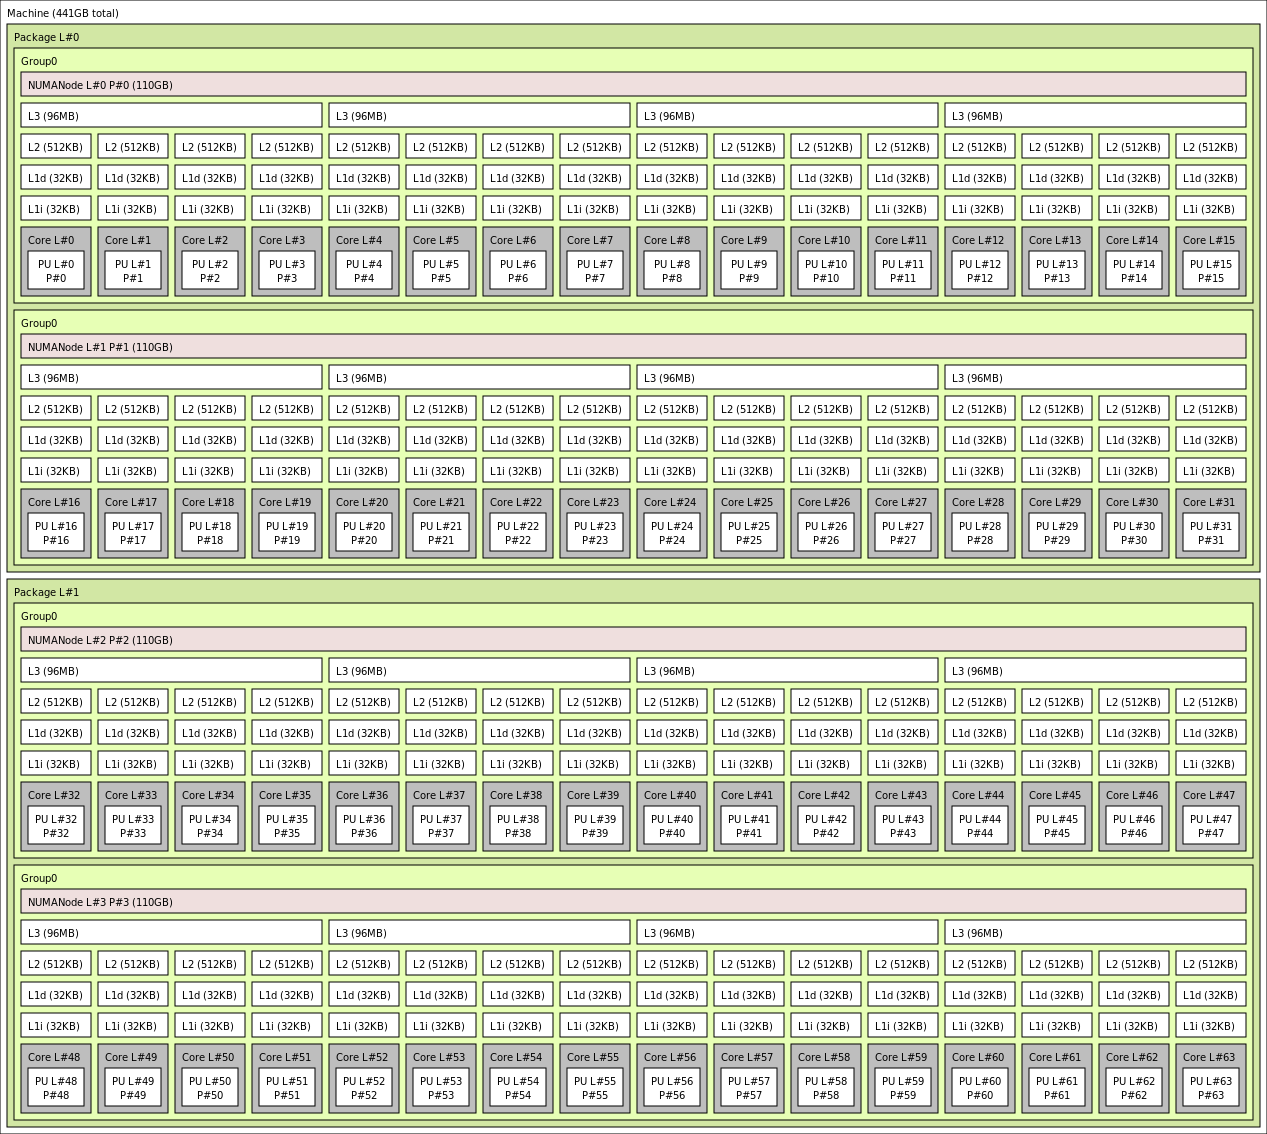
Task: Click PU L#0 P#0
Action: (x=56, y=269)
